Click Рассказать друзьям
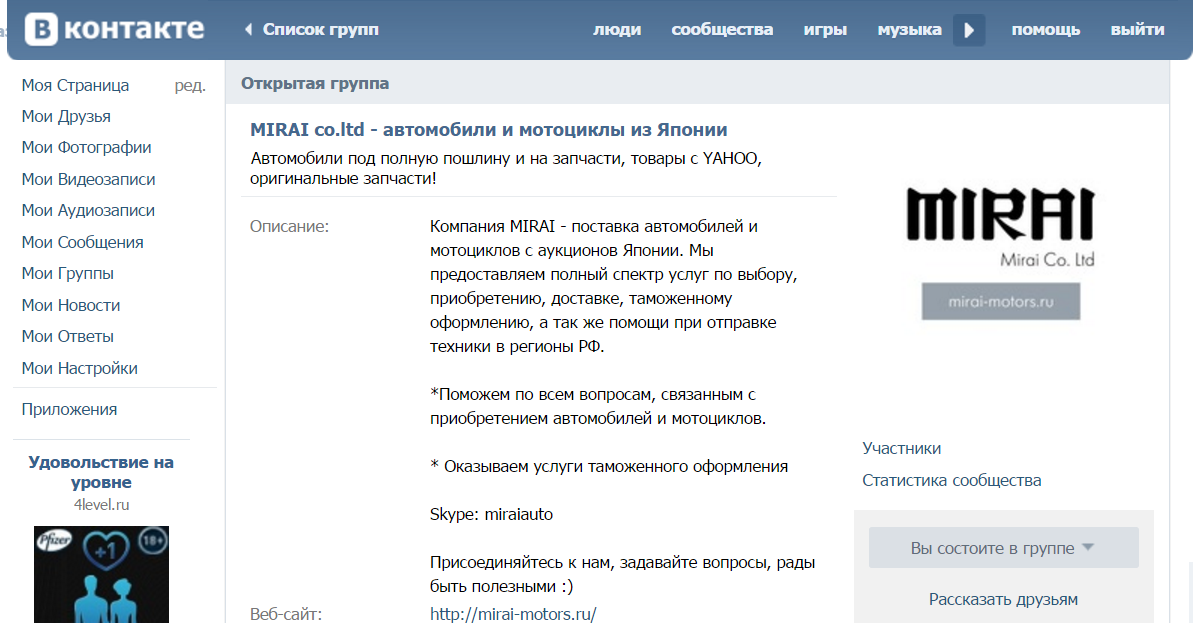 coord(1004,599)
